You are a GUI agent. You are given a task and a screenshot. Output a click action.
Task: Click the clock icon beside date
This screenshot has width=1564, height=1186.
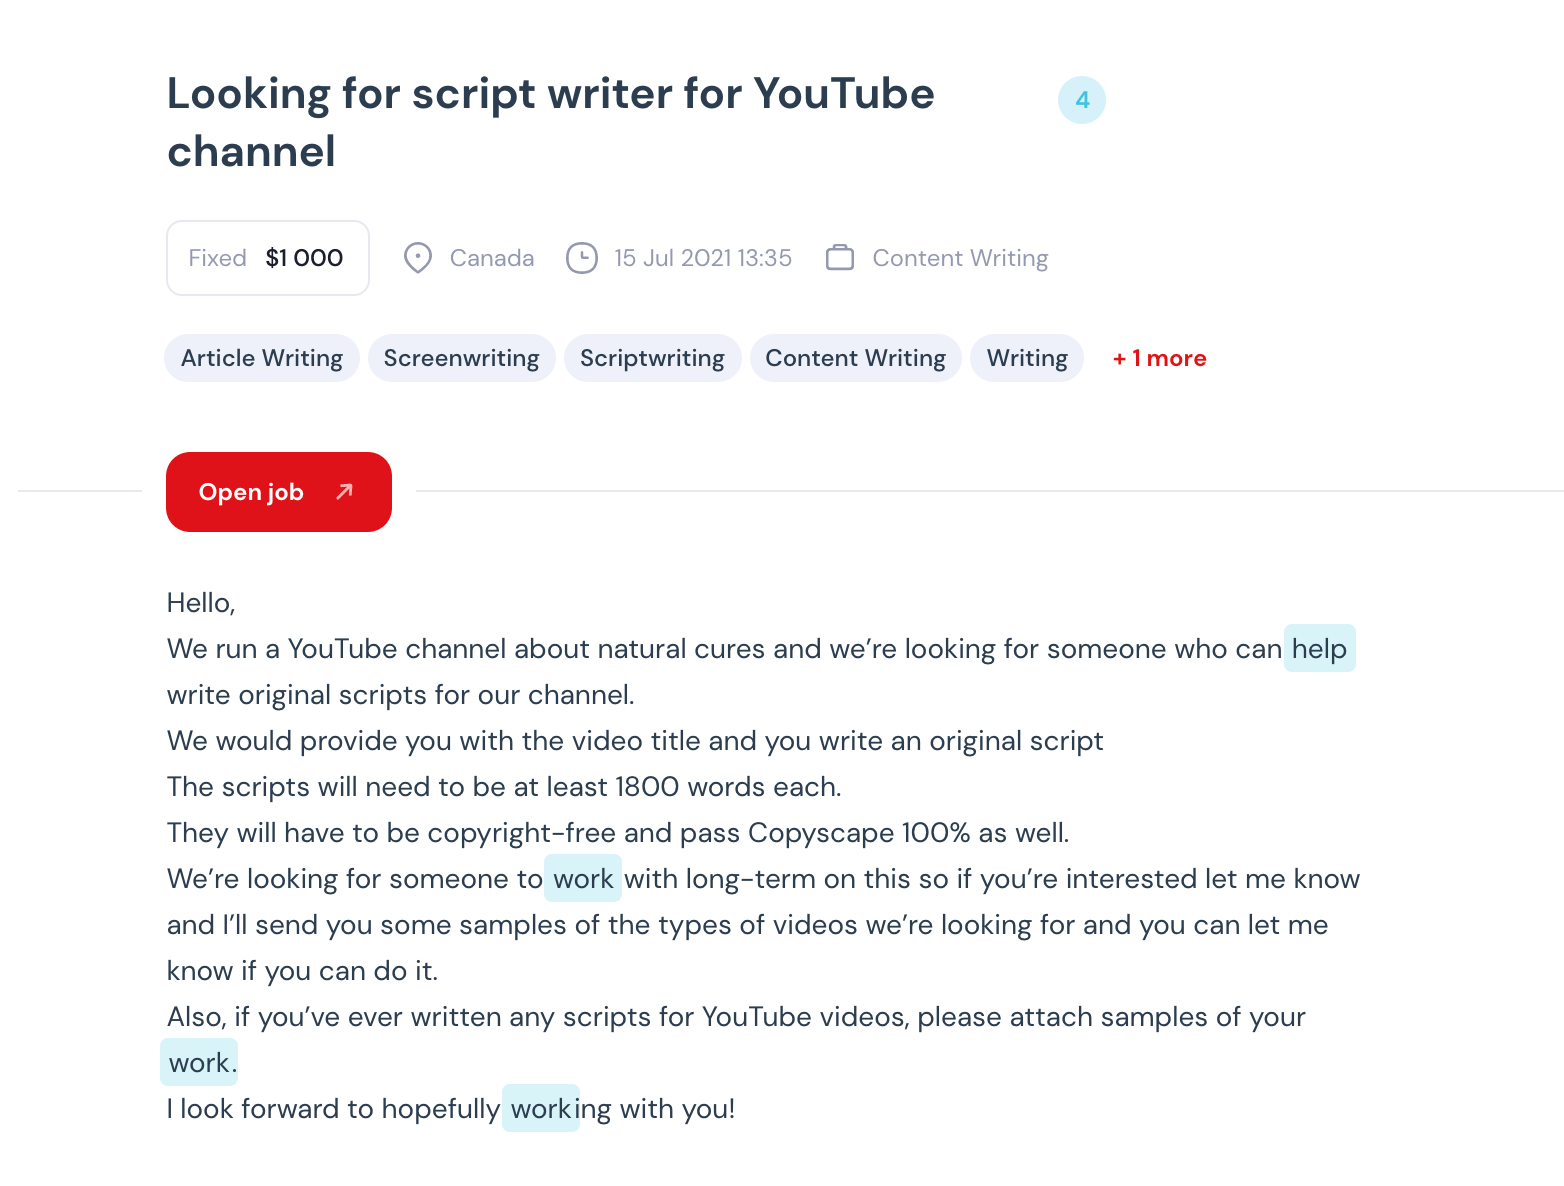[x=581, y=258]
